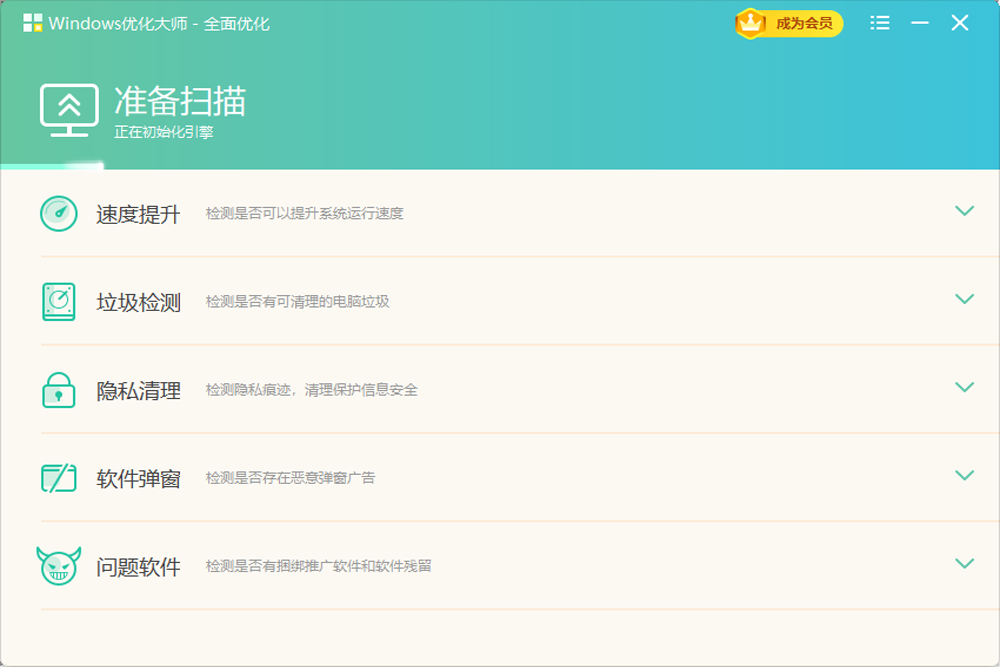The height and width of the screenshot is (667, 1000).
Task: Open the main menu list button
Action: point(880,23)
